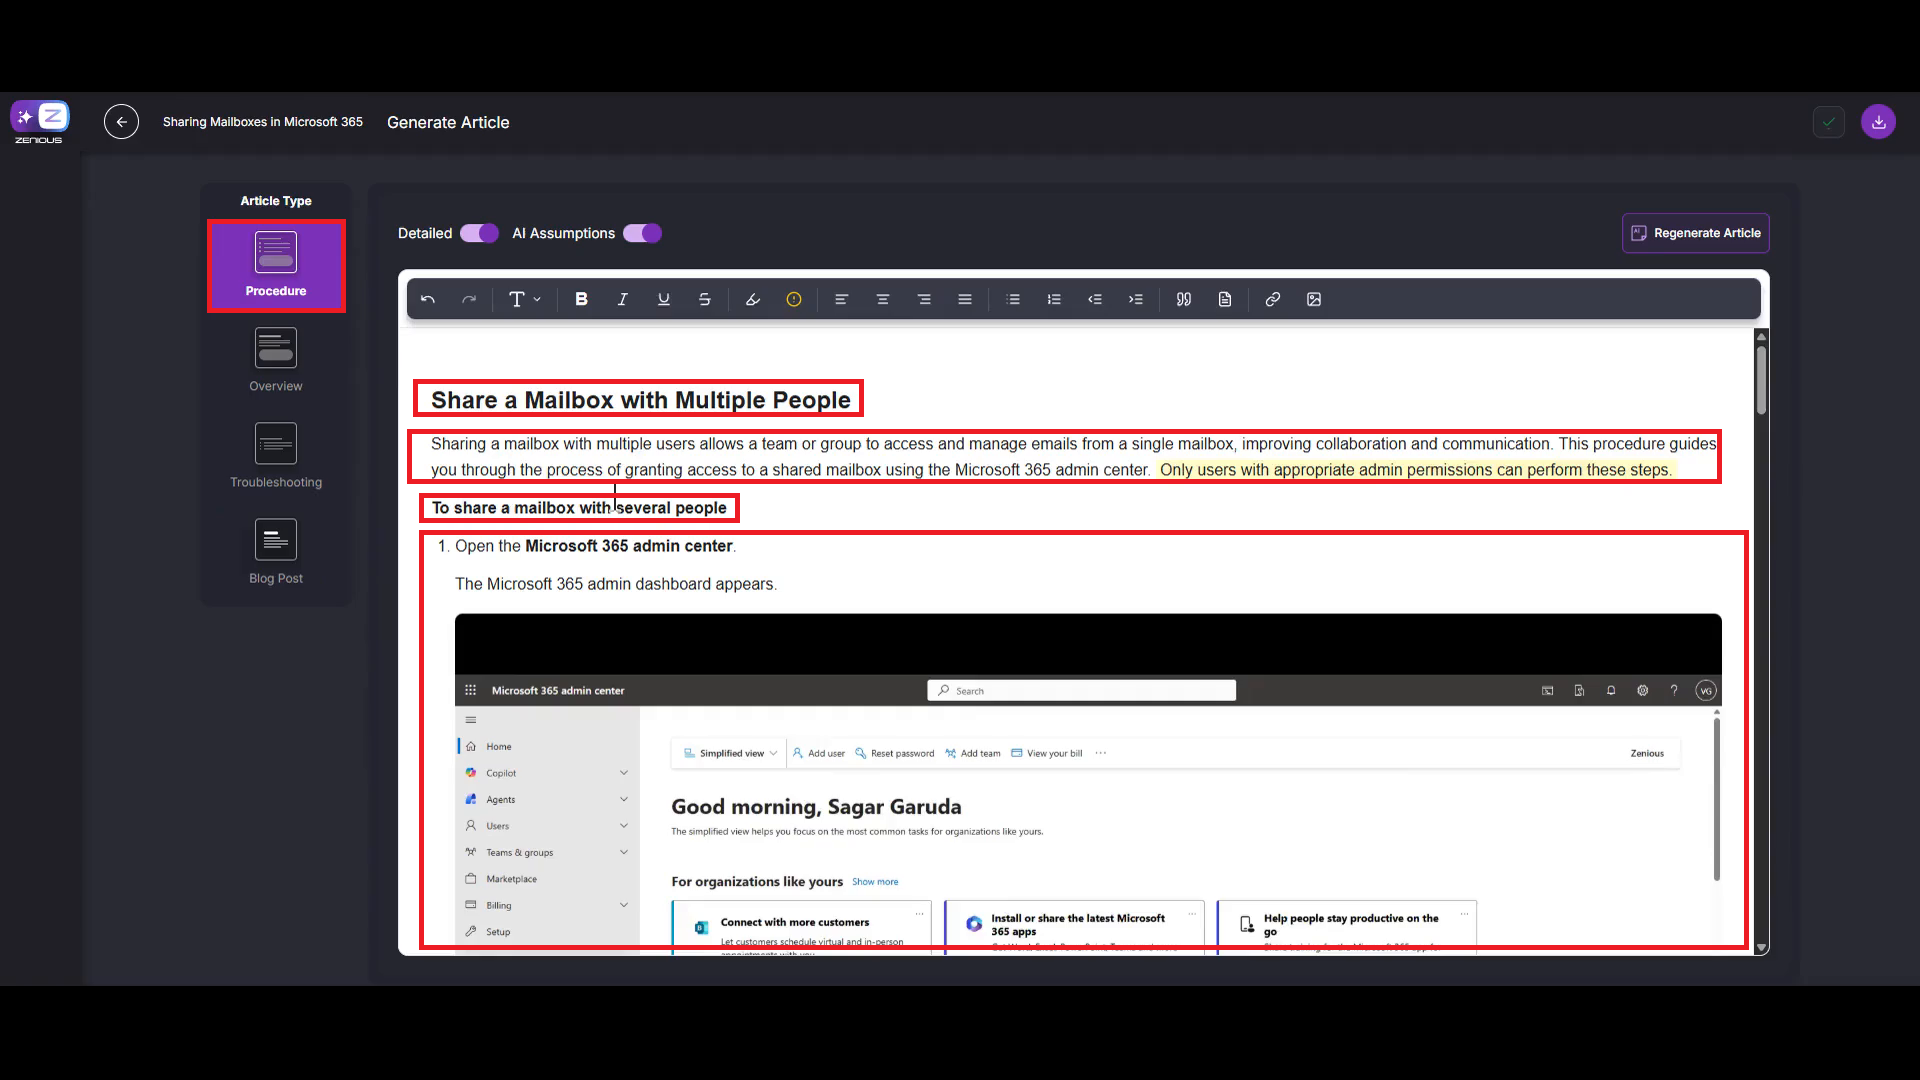Click the editor vertical scrollbar thumb
Image resolution: width=1920 pixels, height=1080 pixels.
pyautogui.click(x=1761, y=378)
